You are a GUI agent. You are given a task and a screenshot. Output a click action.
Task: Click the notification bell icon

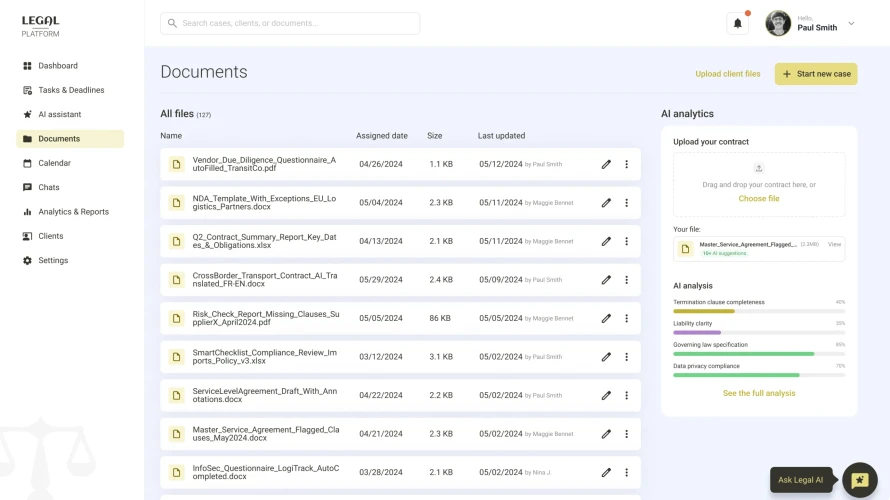click(738, 24)
